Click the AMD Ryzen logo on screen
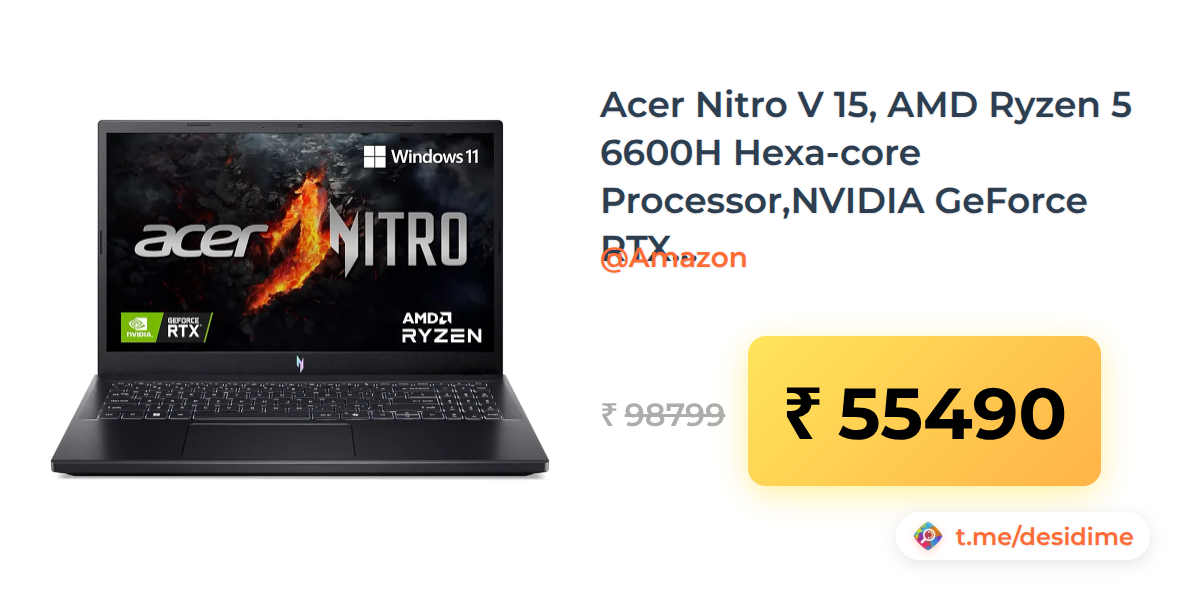This screenshot has width=1200, height=600. pyautogui.click(x=442, y=327)
